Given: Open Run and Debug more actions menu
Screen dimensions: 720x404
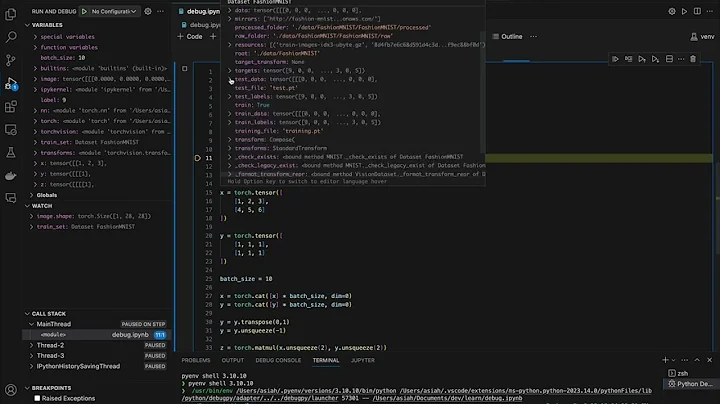Looking at the screenshot, I should (x=160, y=11).
